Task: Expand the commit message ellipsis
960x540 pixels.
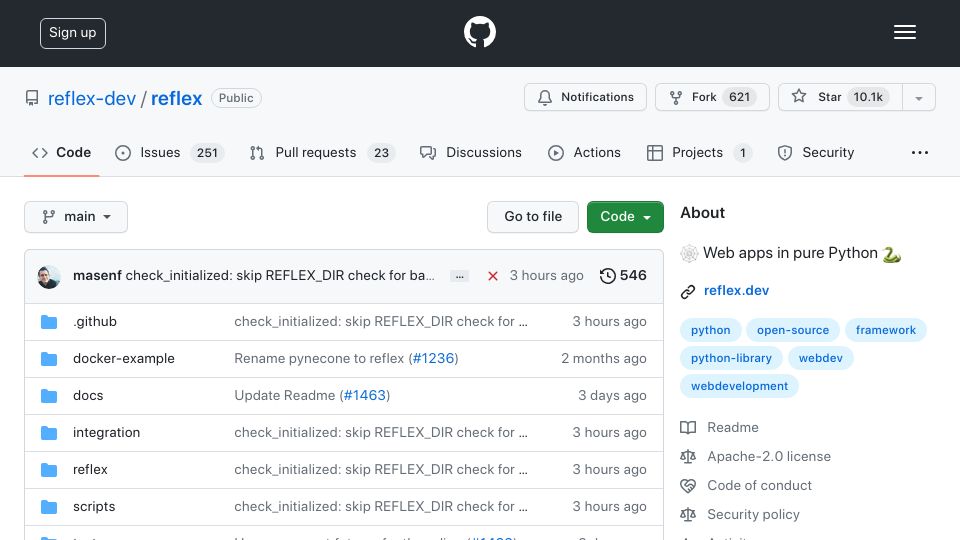Action: point(459,277)
